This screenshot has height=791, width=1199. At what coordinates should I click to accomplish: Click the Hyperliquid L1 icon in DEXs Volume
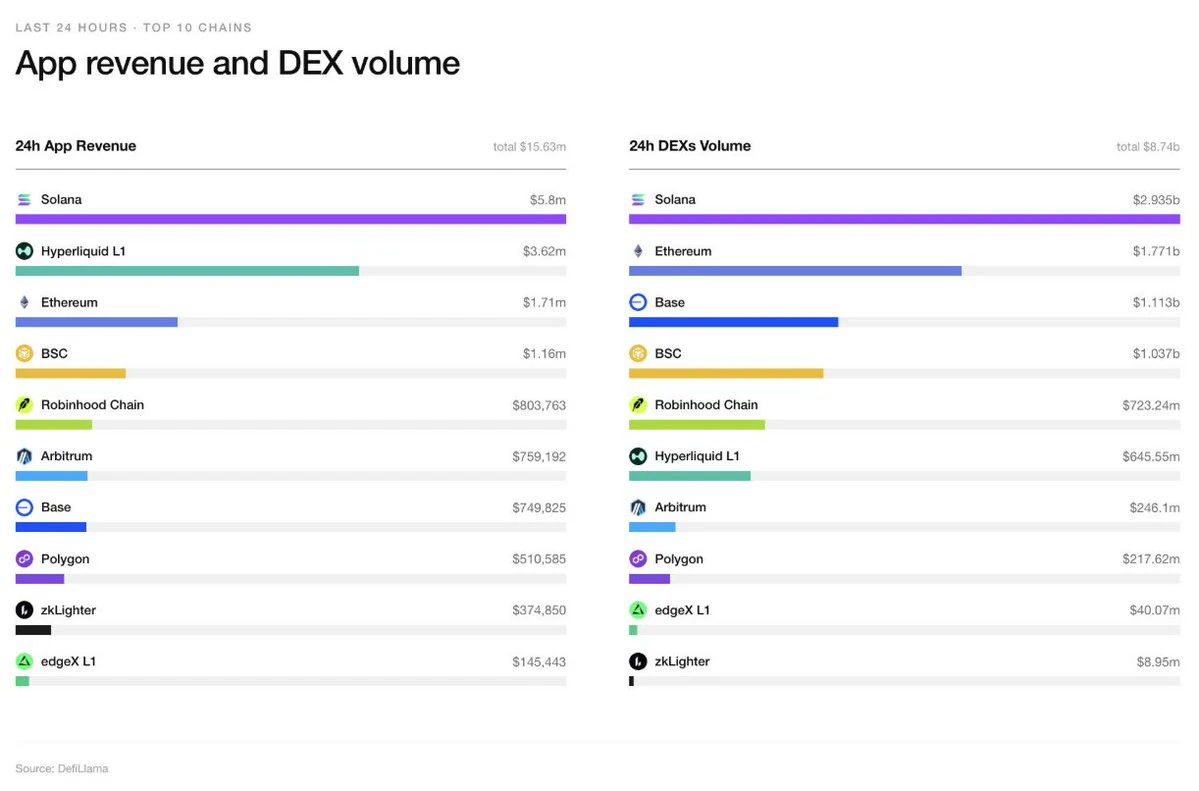pos(638,456)
